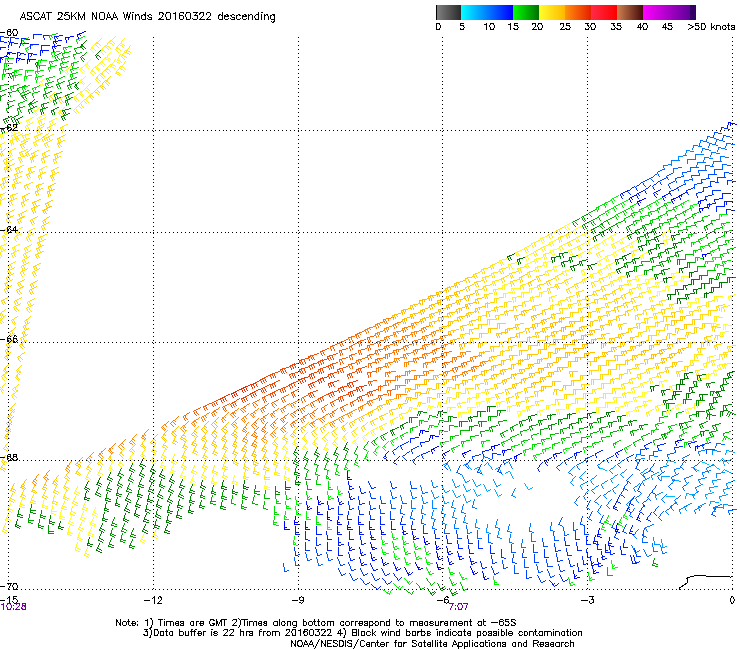Click the green 15-20 knots legend swatch
This screenshot has height=650, width=740.
526,12
